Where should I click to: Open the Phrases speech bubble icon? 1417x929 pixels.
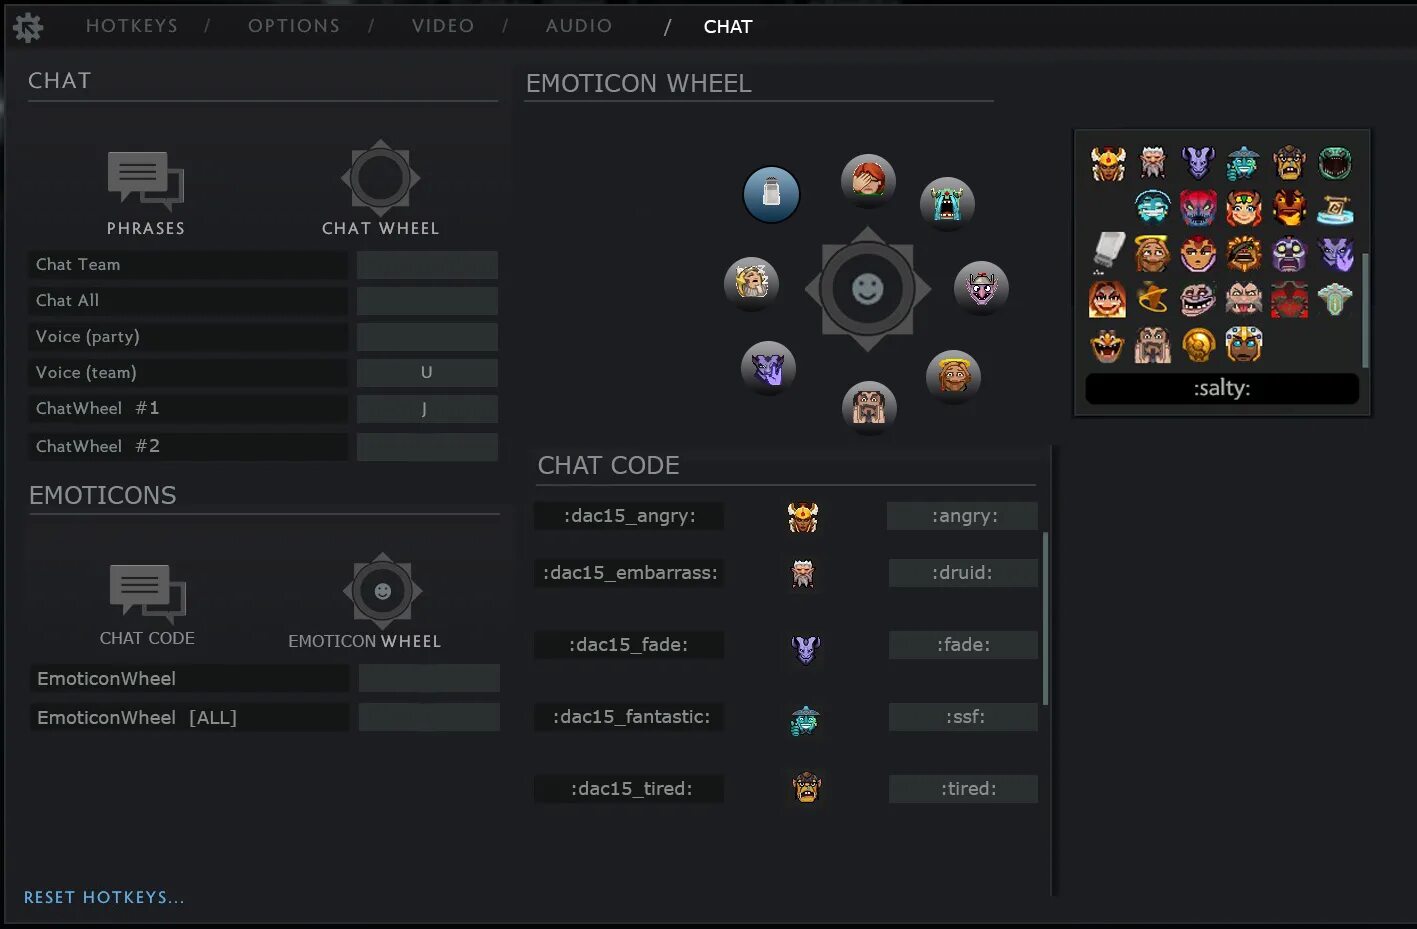(x=146, y=181)
